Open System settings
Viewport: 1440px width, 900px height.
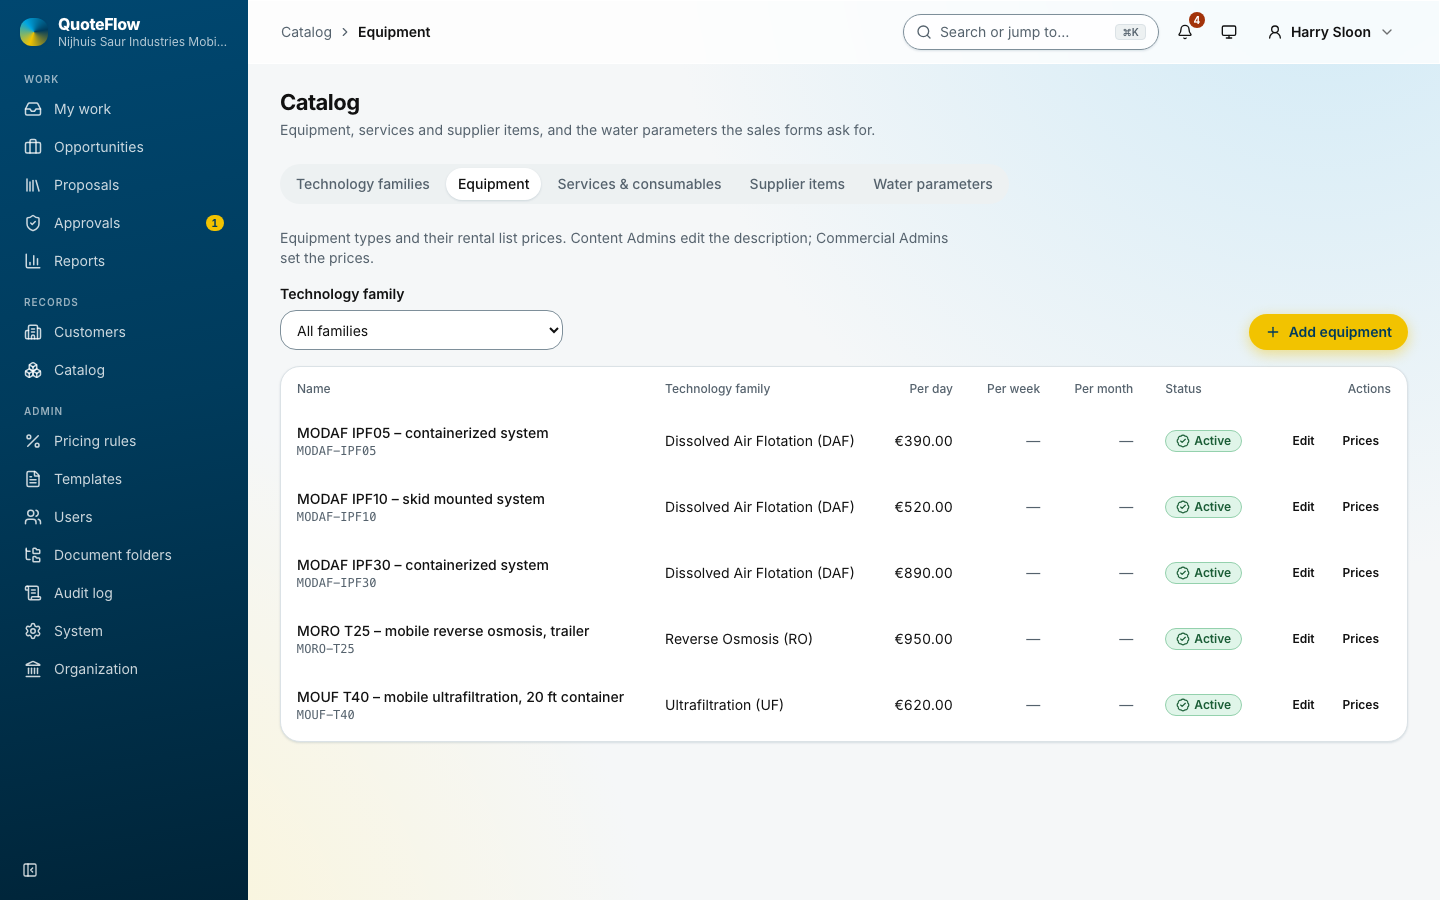pyautogui.click(x=124, y=631)
